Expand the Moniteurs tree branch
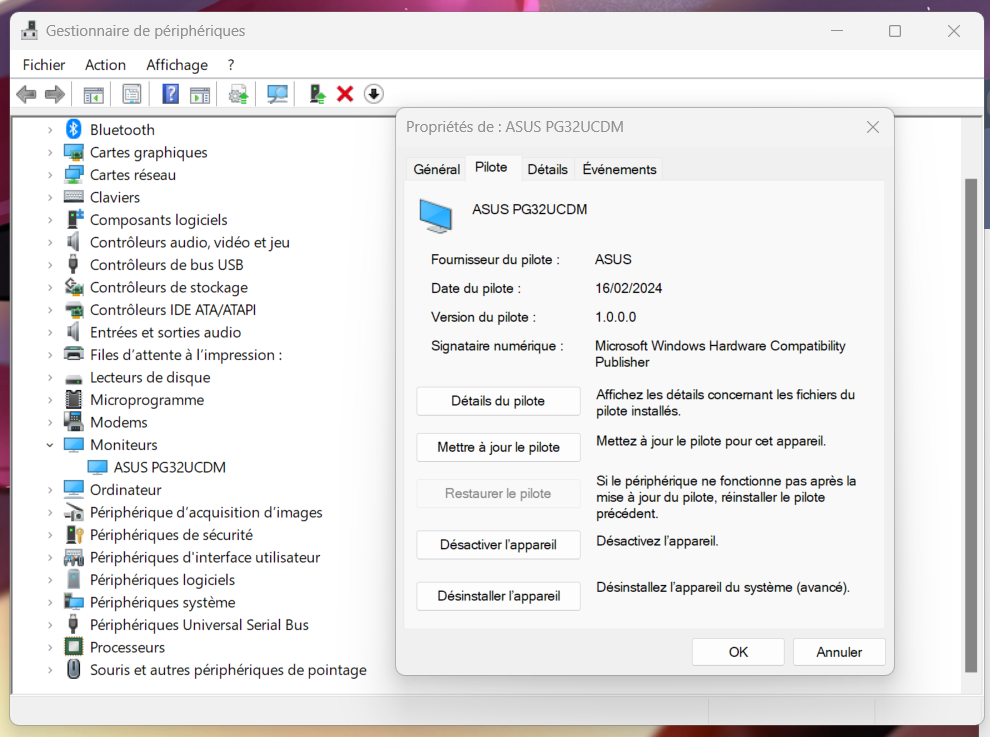Image resolution: width=990 pixels, height=737 pixels. [50, 444]
